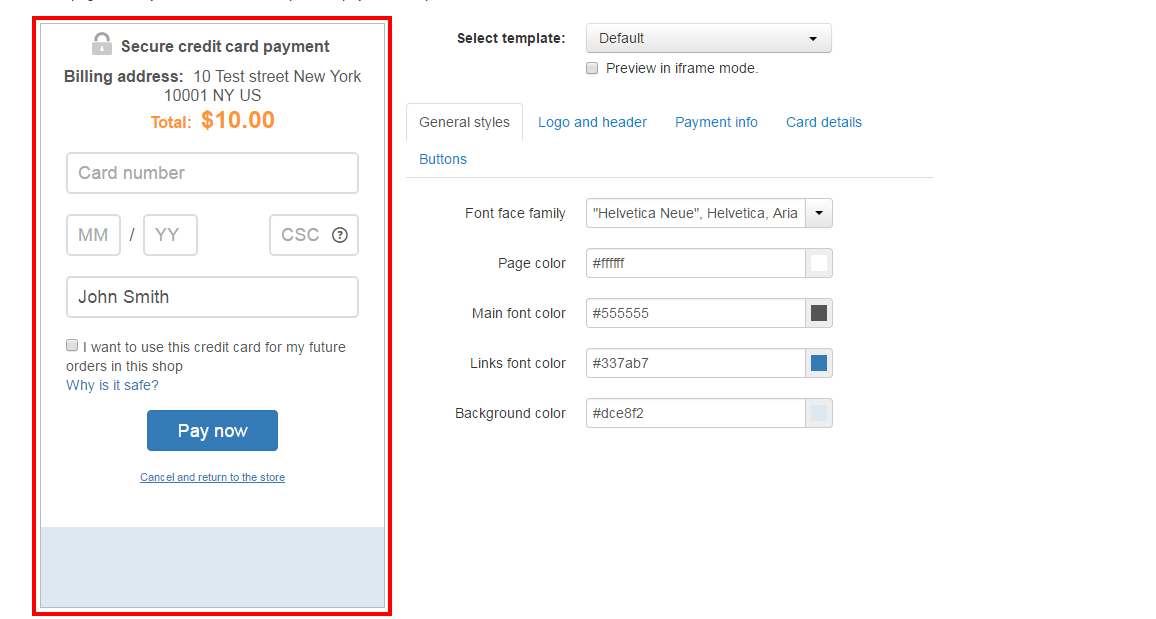The height and width of the screenshot is (619, 1156).
Task: Focus the Card number field
Action: [212, 173]
